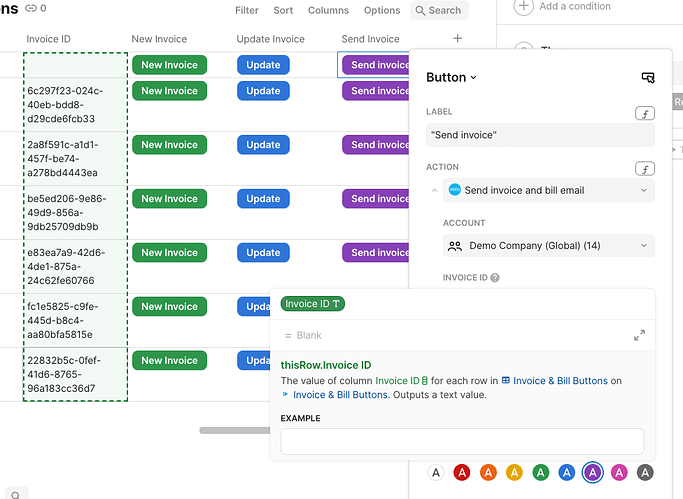Viewport: 683px width, 499px height.
Task: Toggle formula mode for LABEL field
Action: point(645,114)
